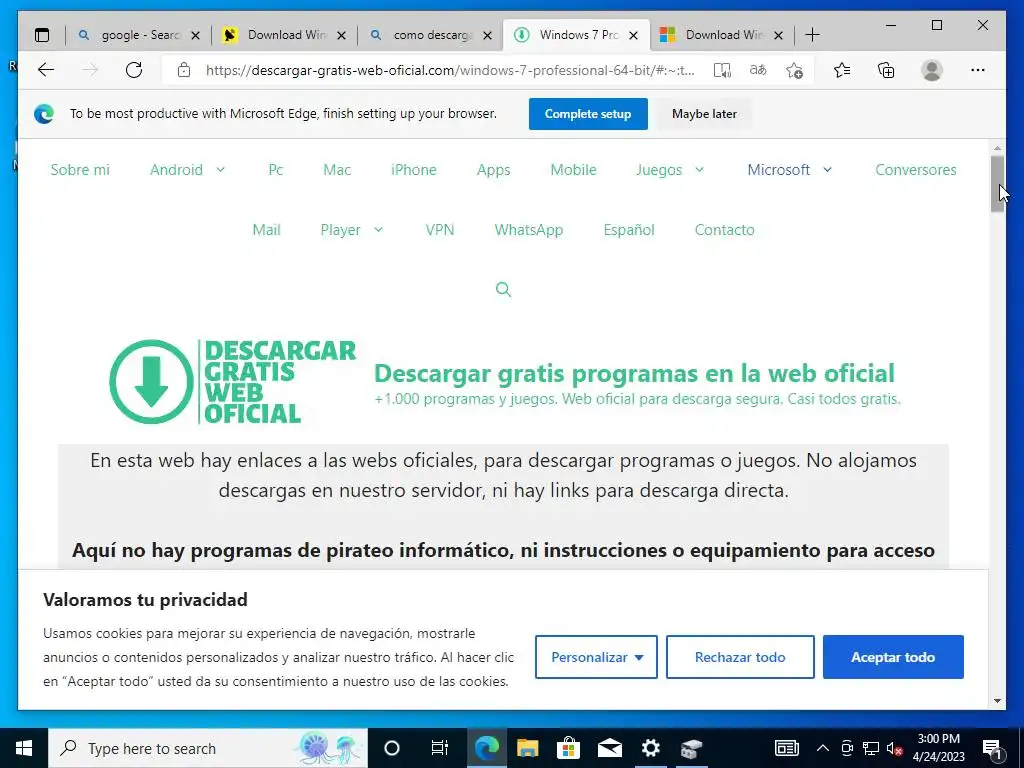Go back to the previous page
Image resolution: width=1024 pixels, height=768 pixels.
pos(46,70)
